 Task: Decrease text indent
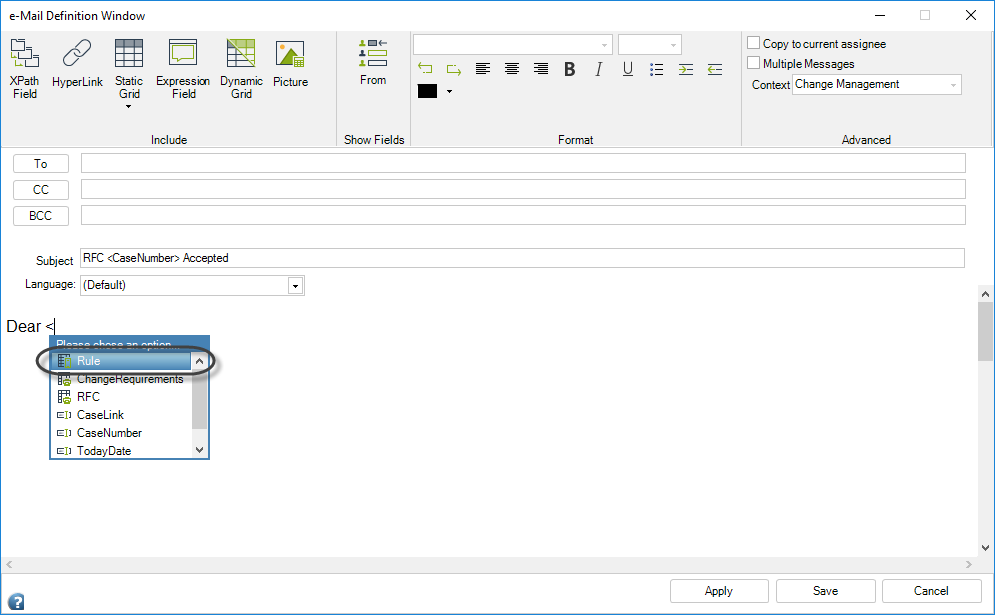(x=715, y=69)
